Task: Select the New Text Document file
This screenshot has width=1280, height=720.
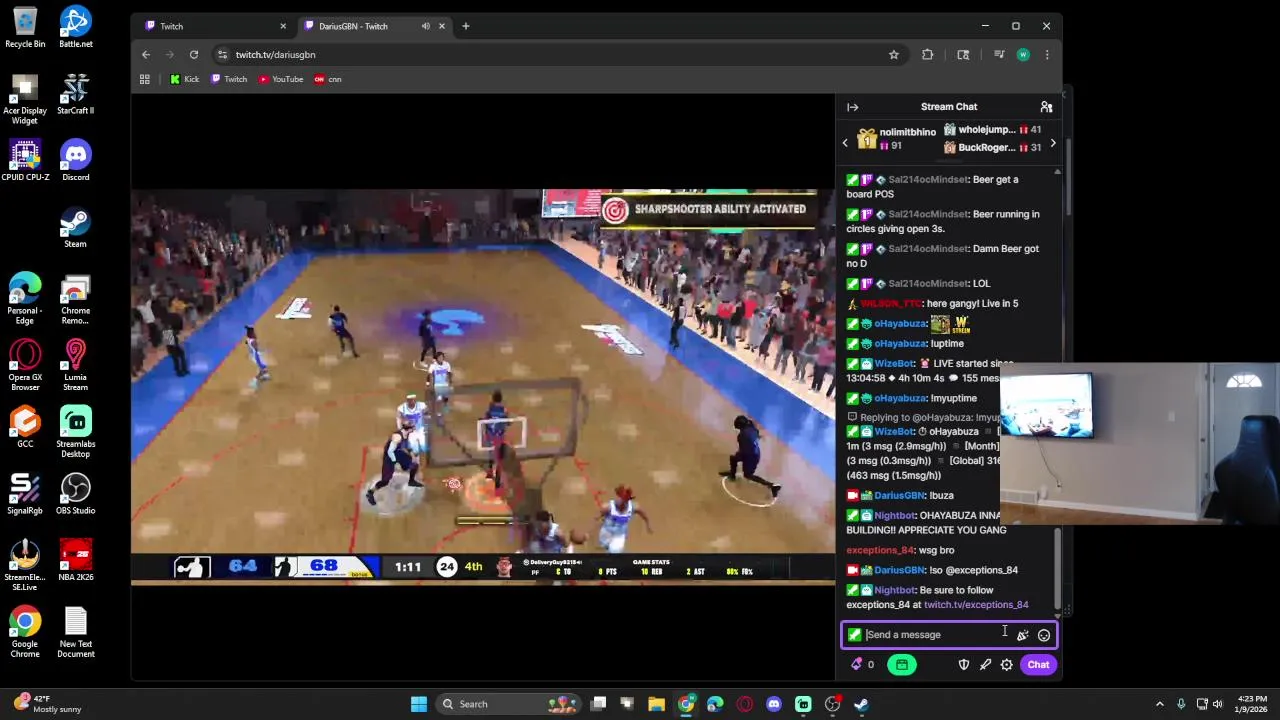Action: point(75,632)
